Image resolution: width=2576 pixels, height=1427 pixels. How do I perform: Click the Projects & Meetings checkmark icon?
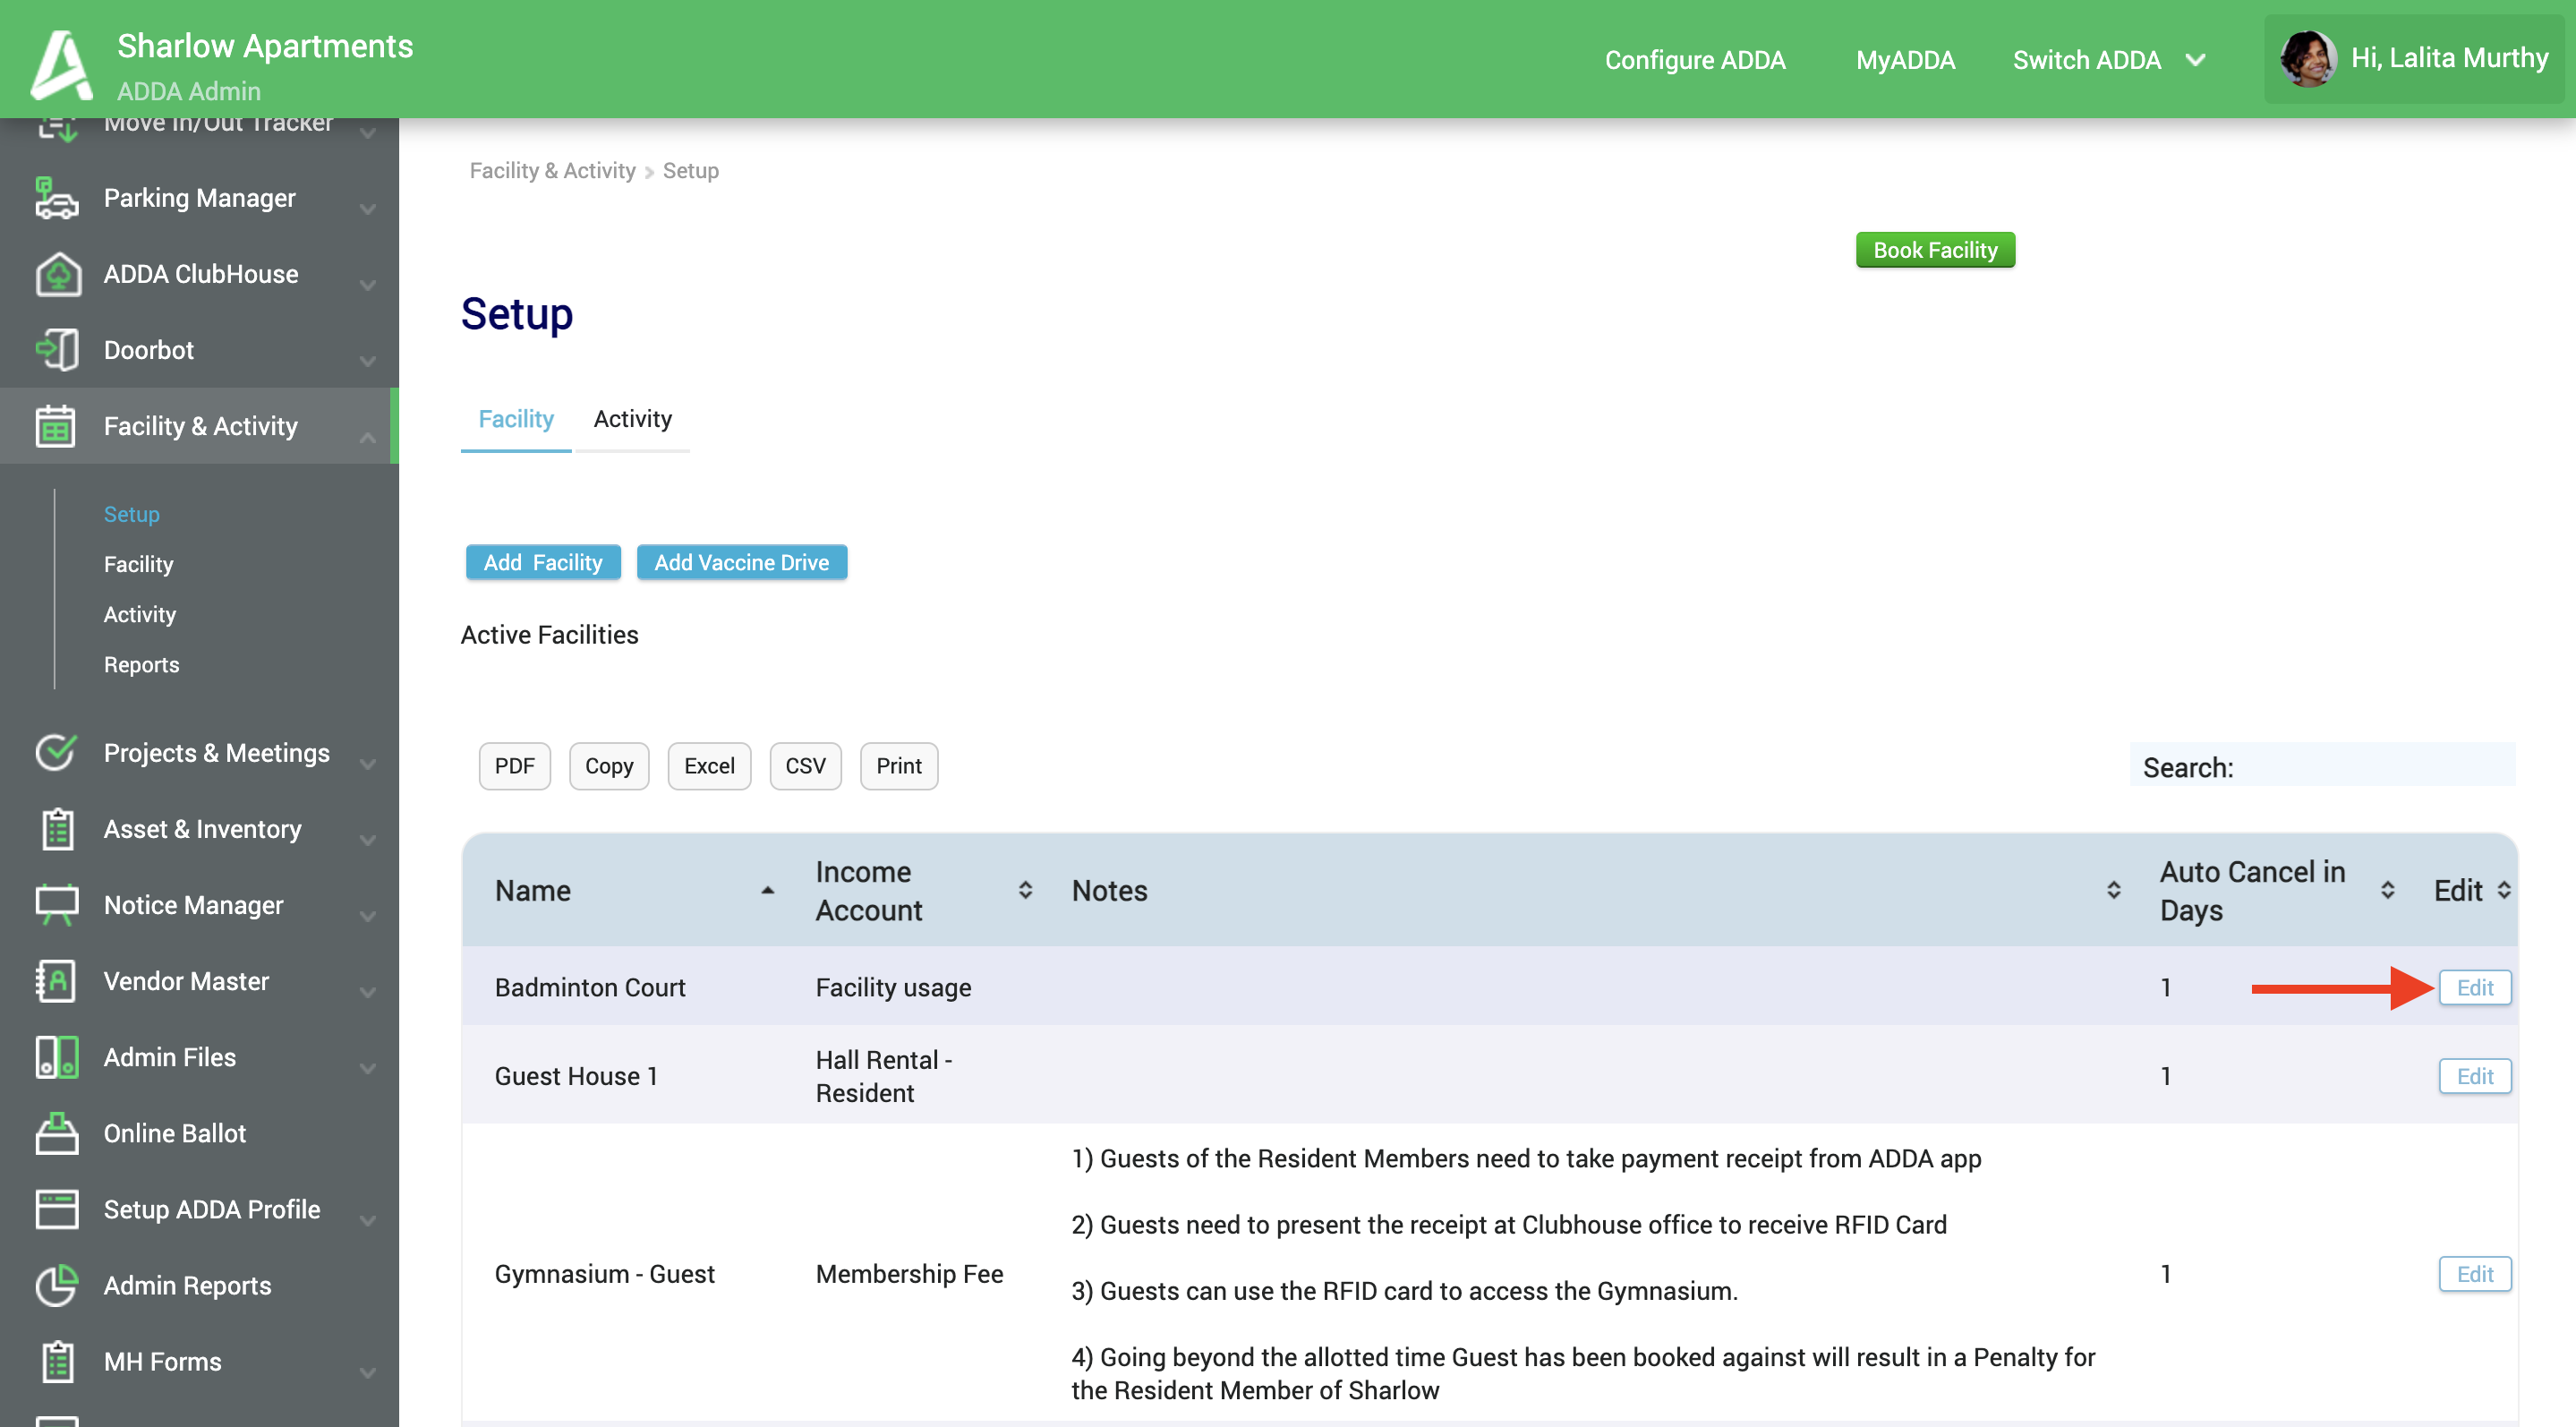click(56, 752)
